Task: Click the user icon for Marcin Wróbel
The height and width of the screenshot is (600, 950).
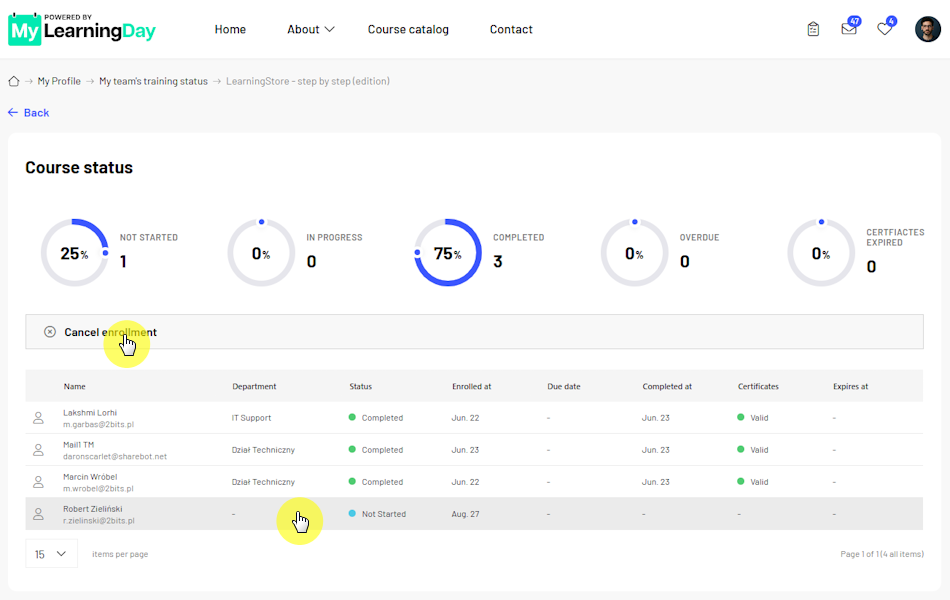Action: point(38,482)
